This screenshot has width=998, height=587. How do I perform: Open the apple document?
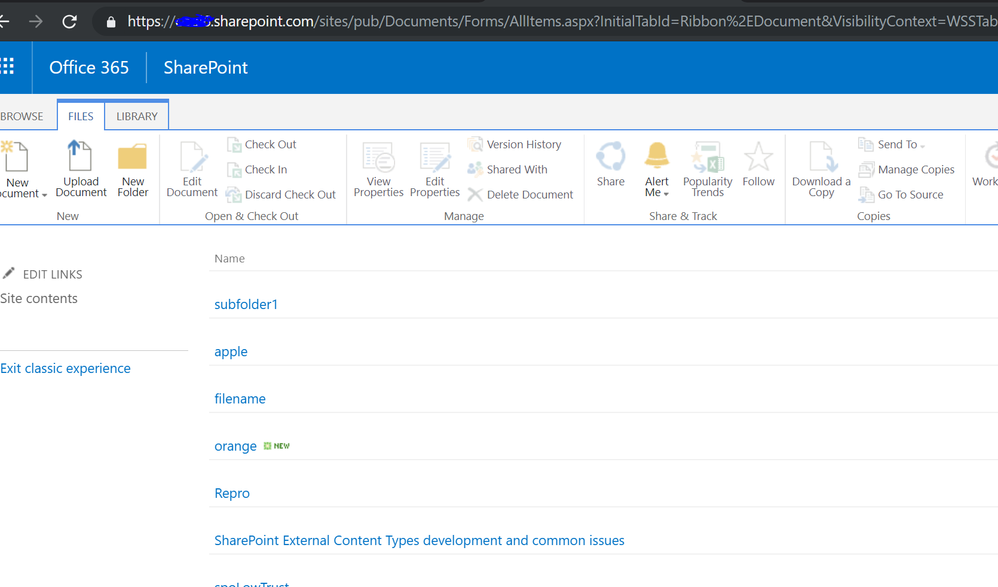(x=231, y=351)
